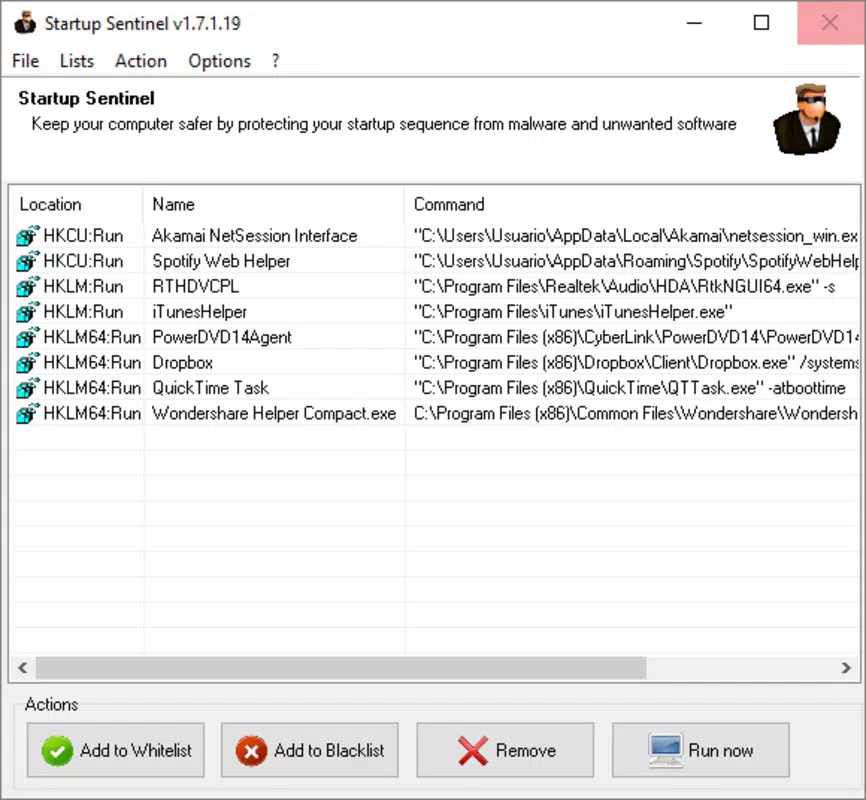Image resolution: width=866 pixels, height=800 pixels.
Task: Sort by the Name column header
Action: (273, 204)
